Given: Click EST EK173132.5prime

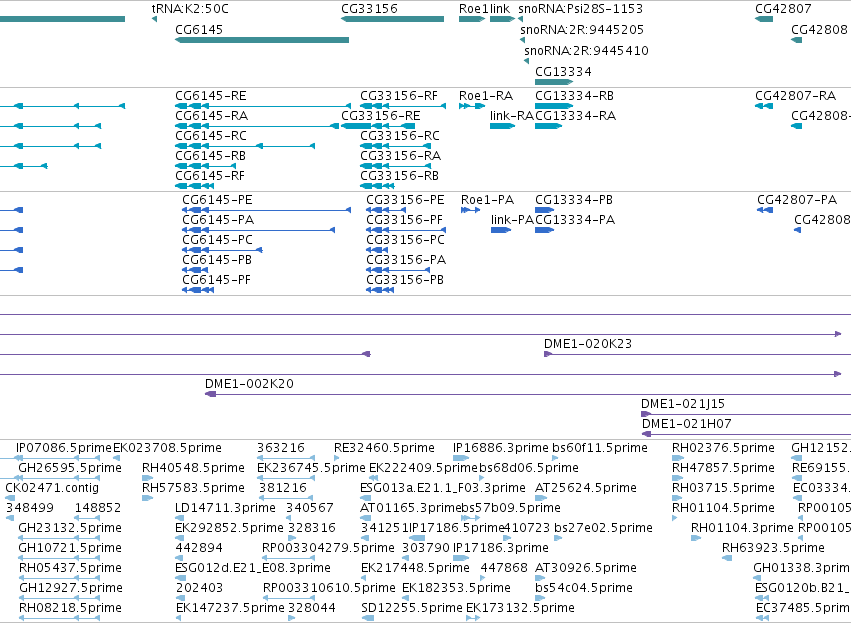Looking at the screenshot, I should point(520,608).
